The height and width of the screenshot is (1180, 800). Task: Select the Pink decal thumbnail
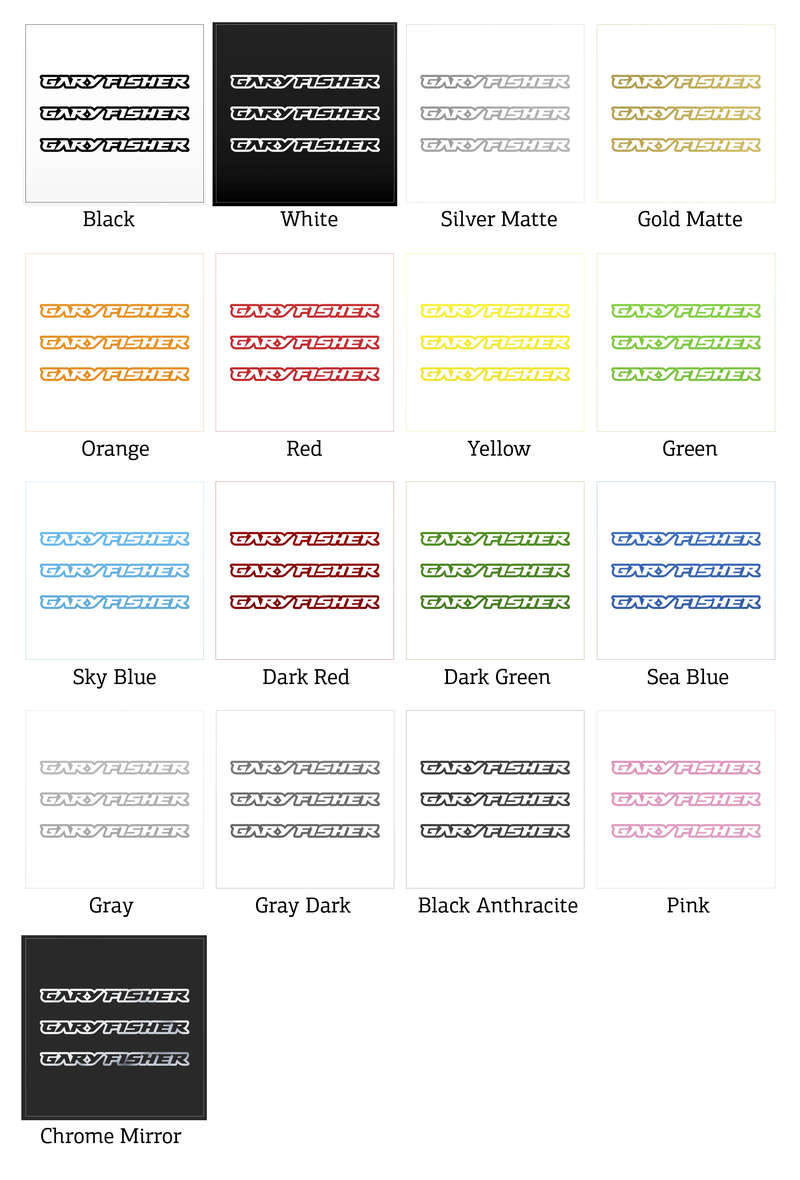[686, 799]
